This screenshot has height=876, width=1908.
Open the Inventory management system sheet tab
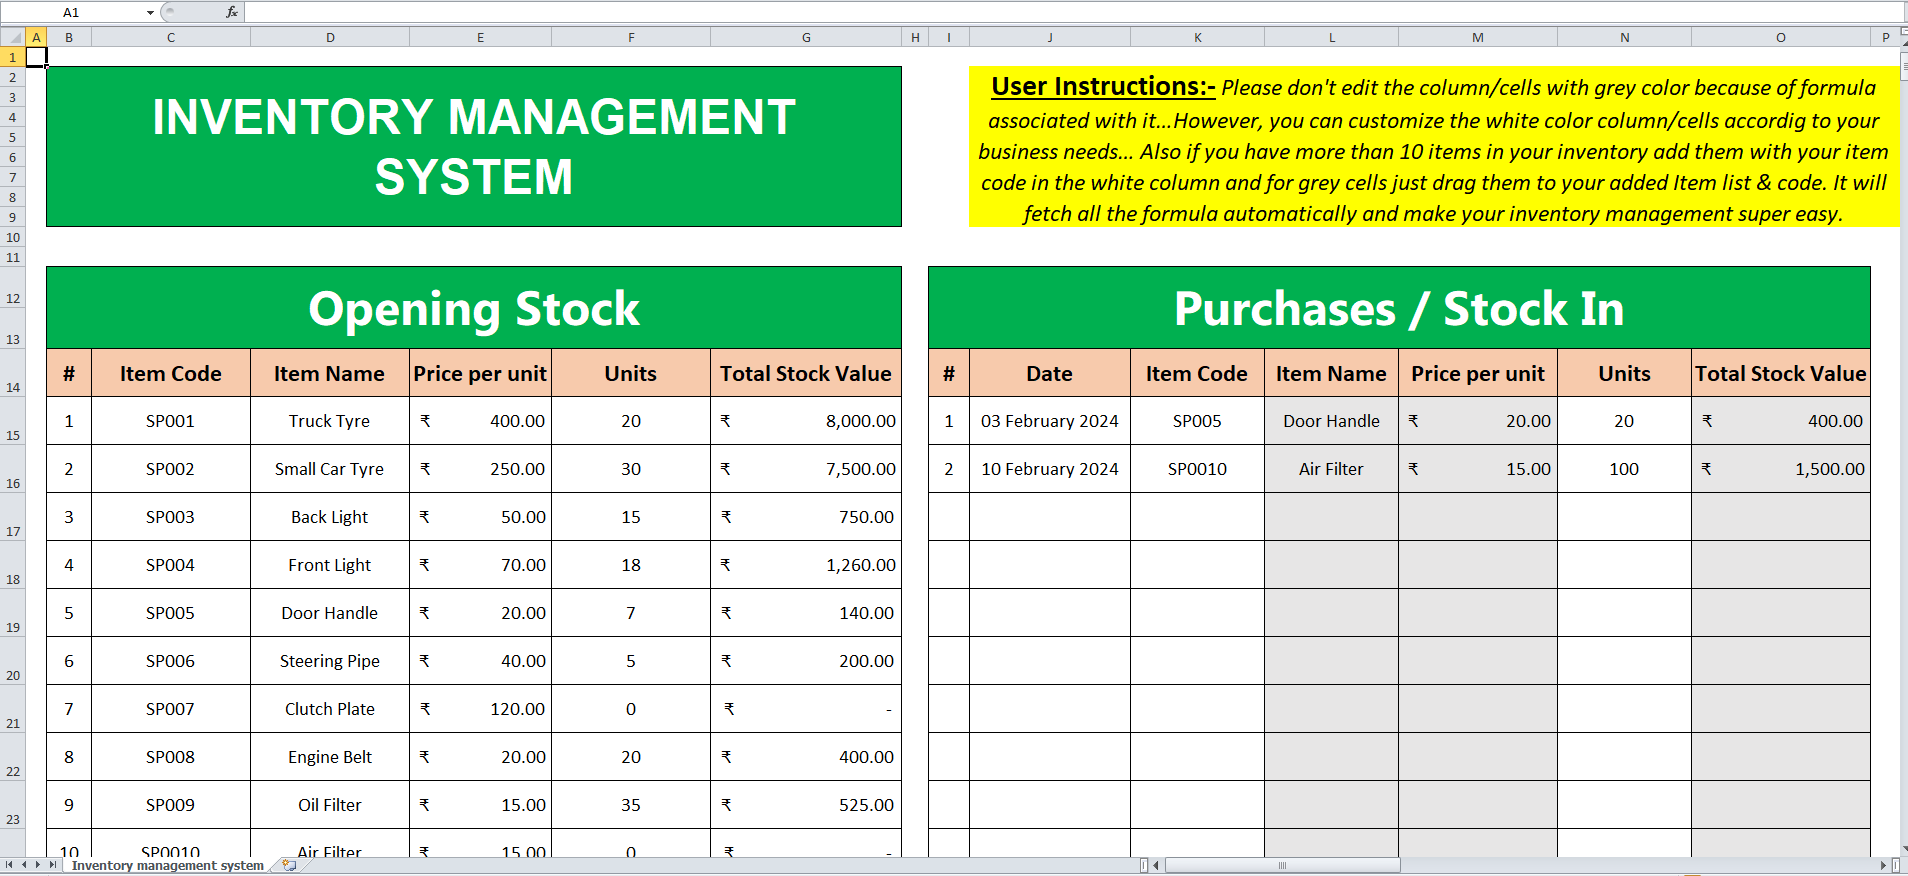click(167, 866)
